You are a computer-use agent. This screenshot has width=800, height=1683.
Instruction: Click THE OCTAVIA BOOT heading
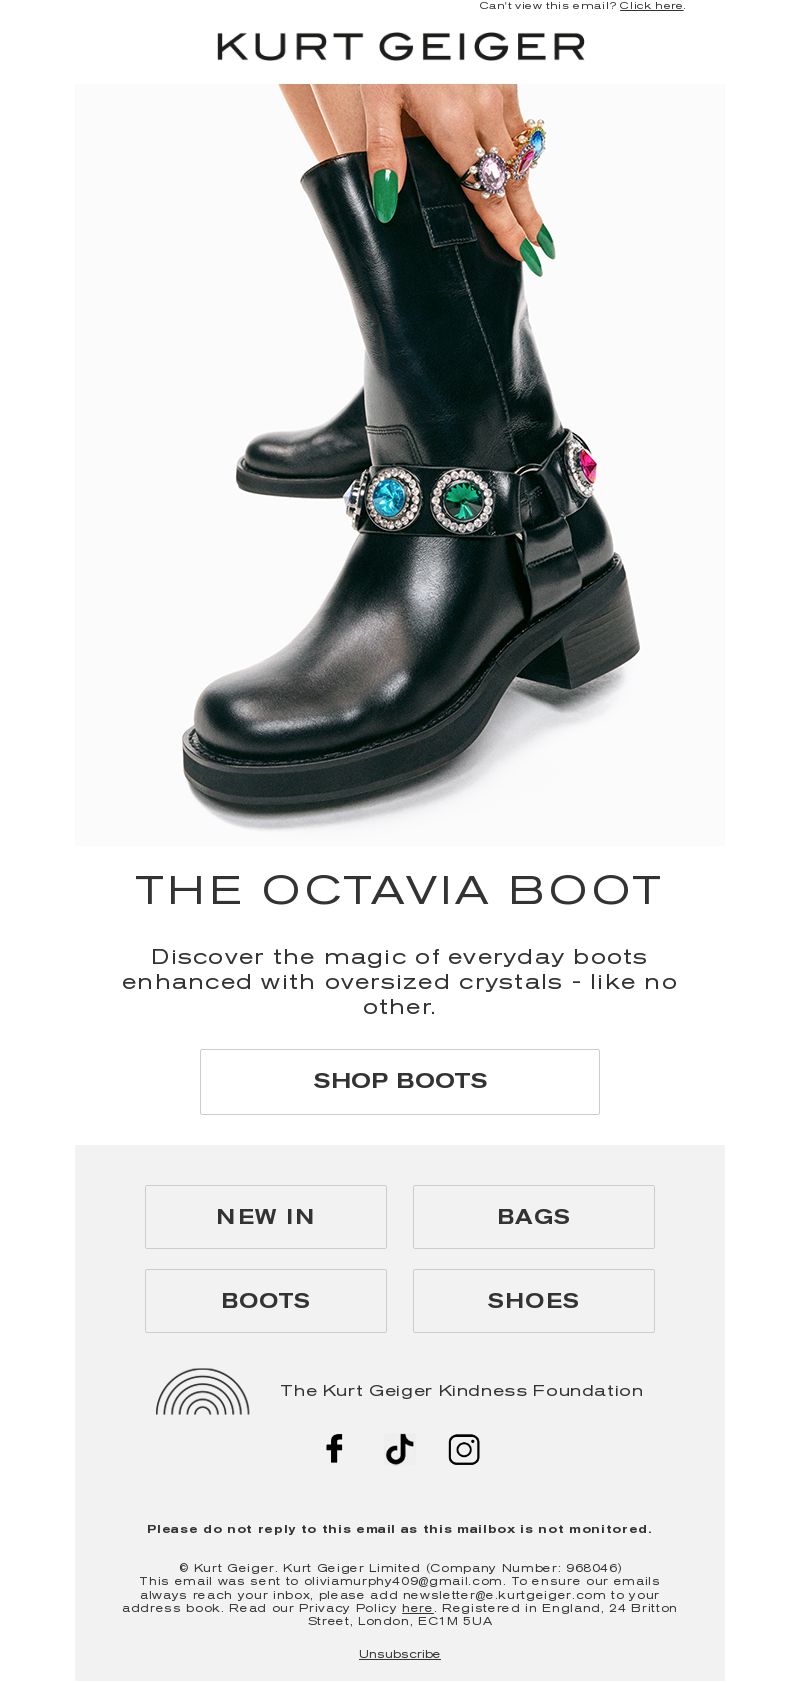click(x=400, y=890)
